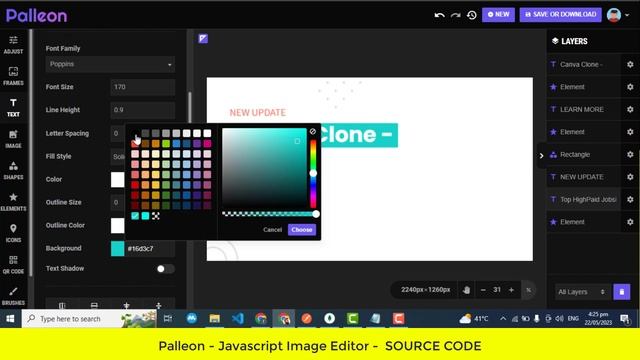Open settings for Top HighPaid Jobs layer

click(630, 200)
